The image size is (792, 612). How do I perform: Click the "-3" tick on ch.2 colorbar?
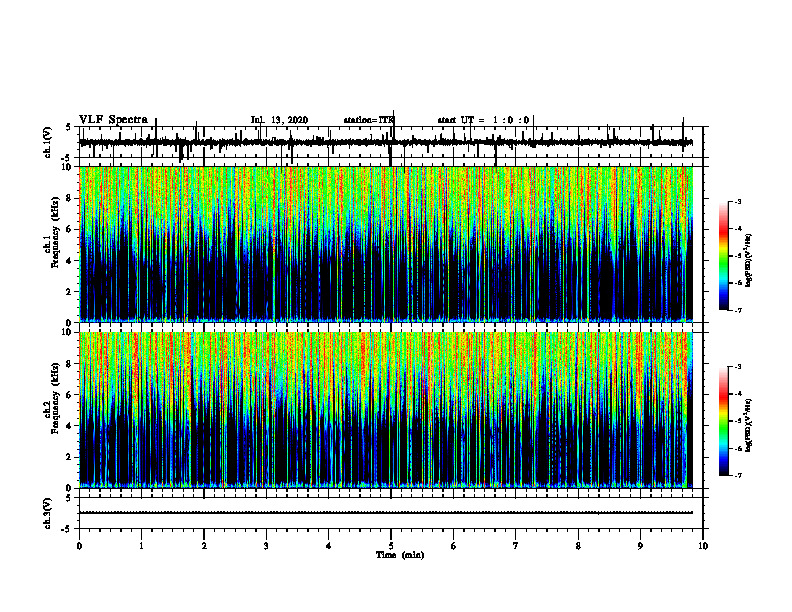coord(738,367)
